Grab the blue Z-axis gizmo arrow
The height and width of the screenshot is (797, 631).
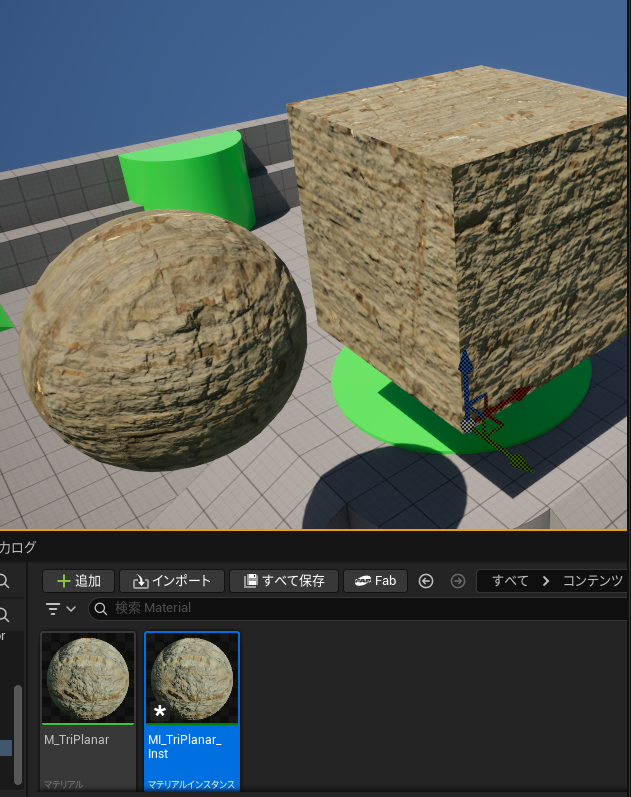pos(464,368)
